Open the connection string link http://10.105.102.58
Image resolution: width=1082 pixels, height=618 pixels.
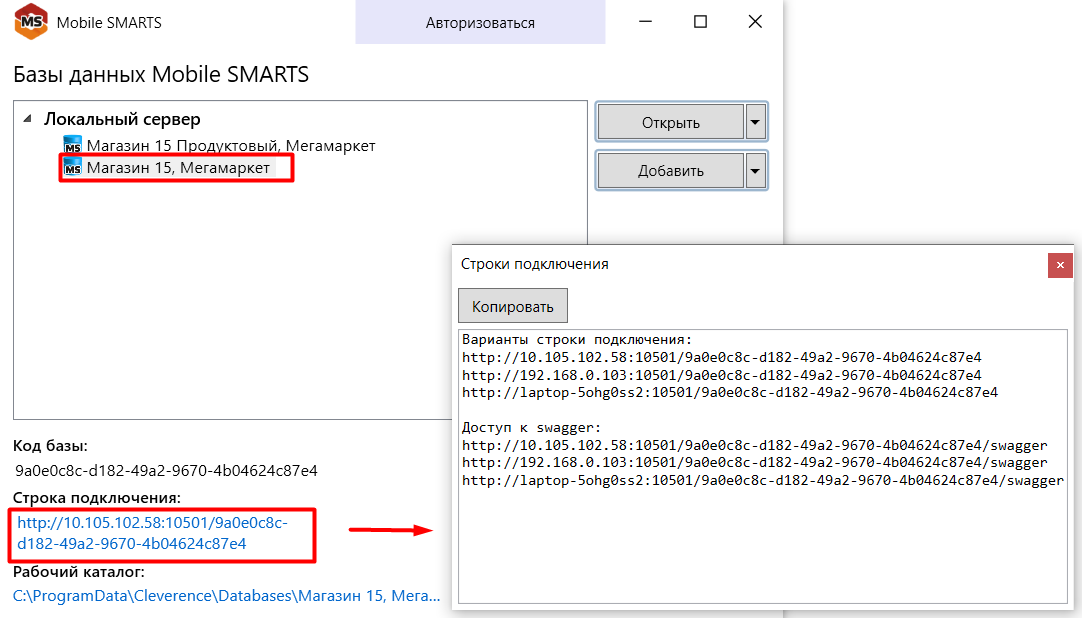coord(153,533)
